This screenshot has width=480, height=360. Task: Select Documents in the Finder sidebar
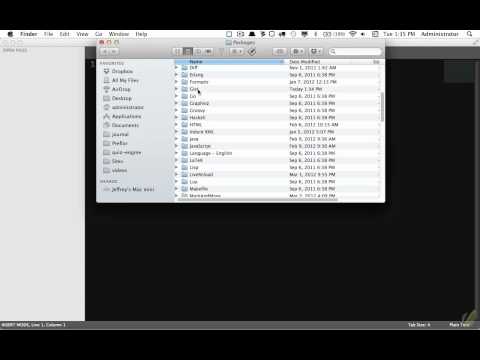[121, 125]
